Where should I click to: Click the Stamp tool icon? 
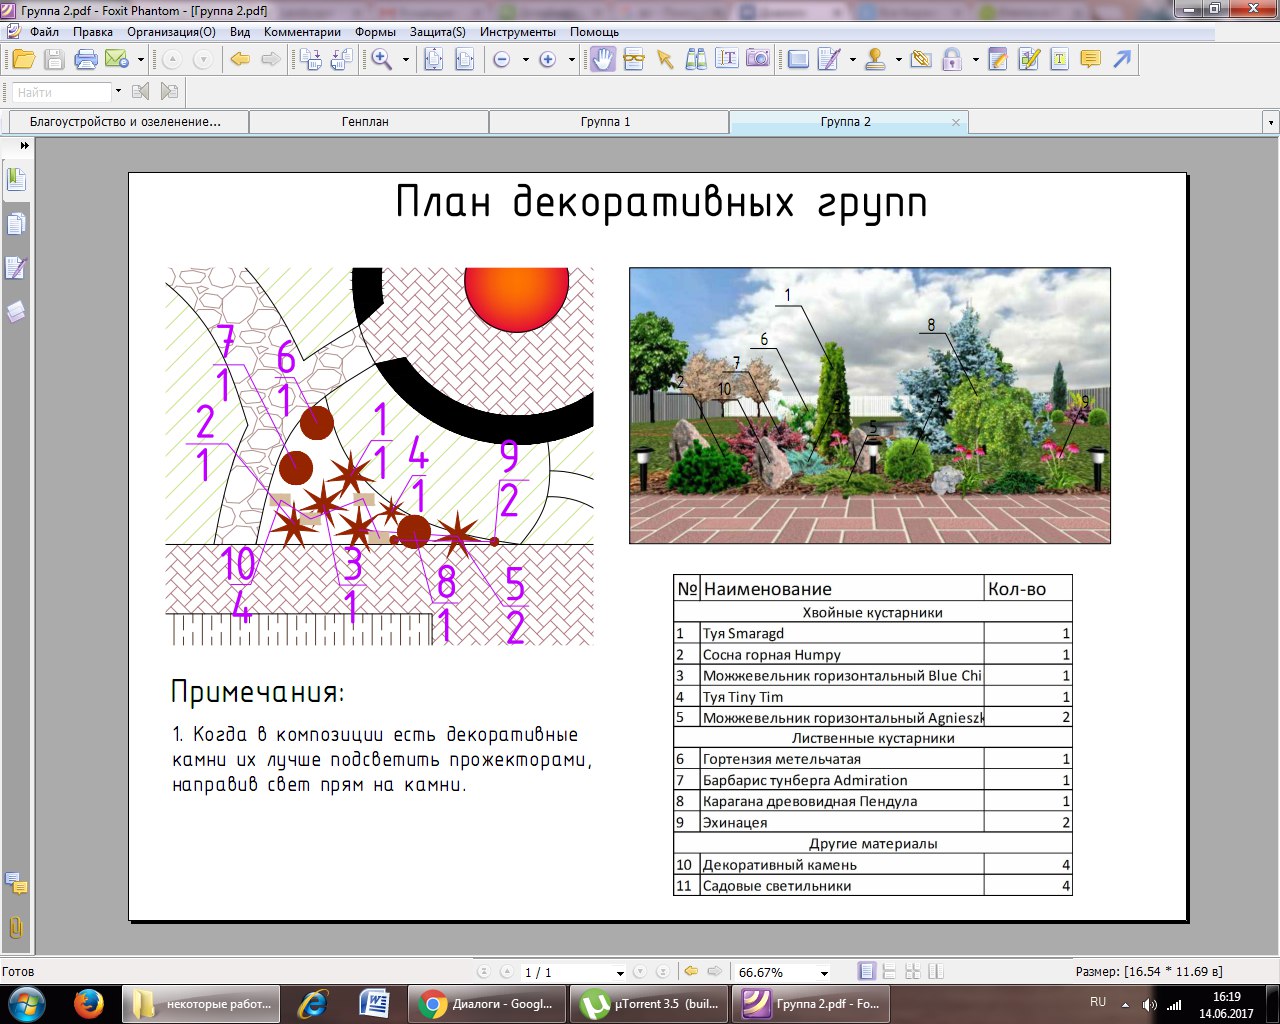875,60
